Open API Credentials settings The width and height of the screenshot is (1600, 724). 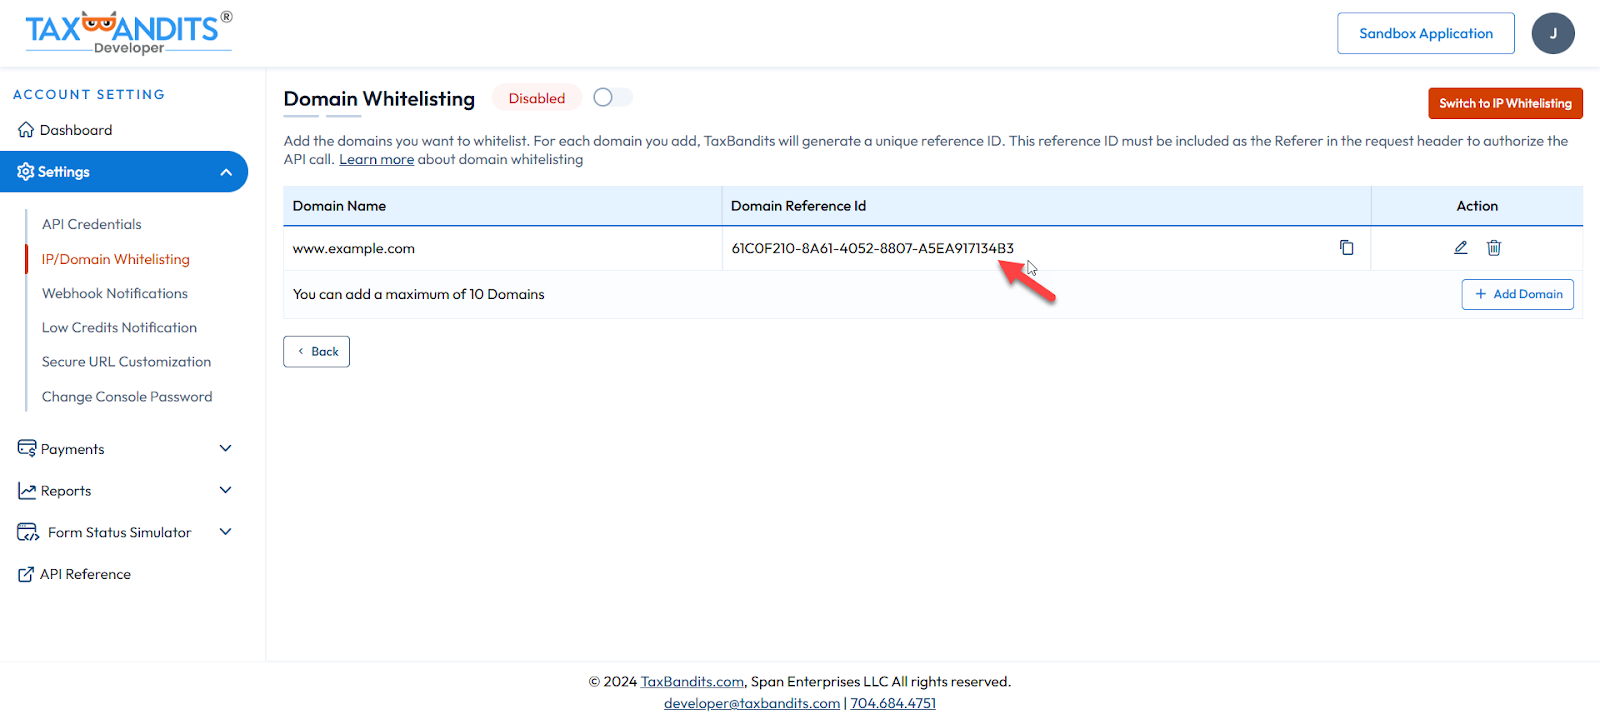pos(92,224)
